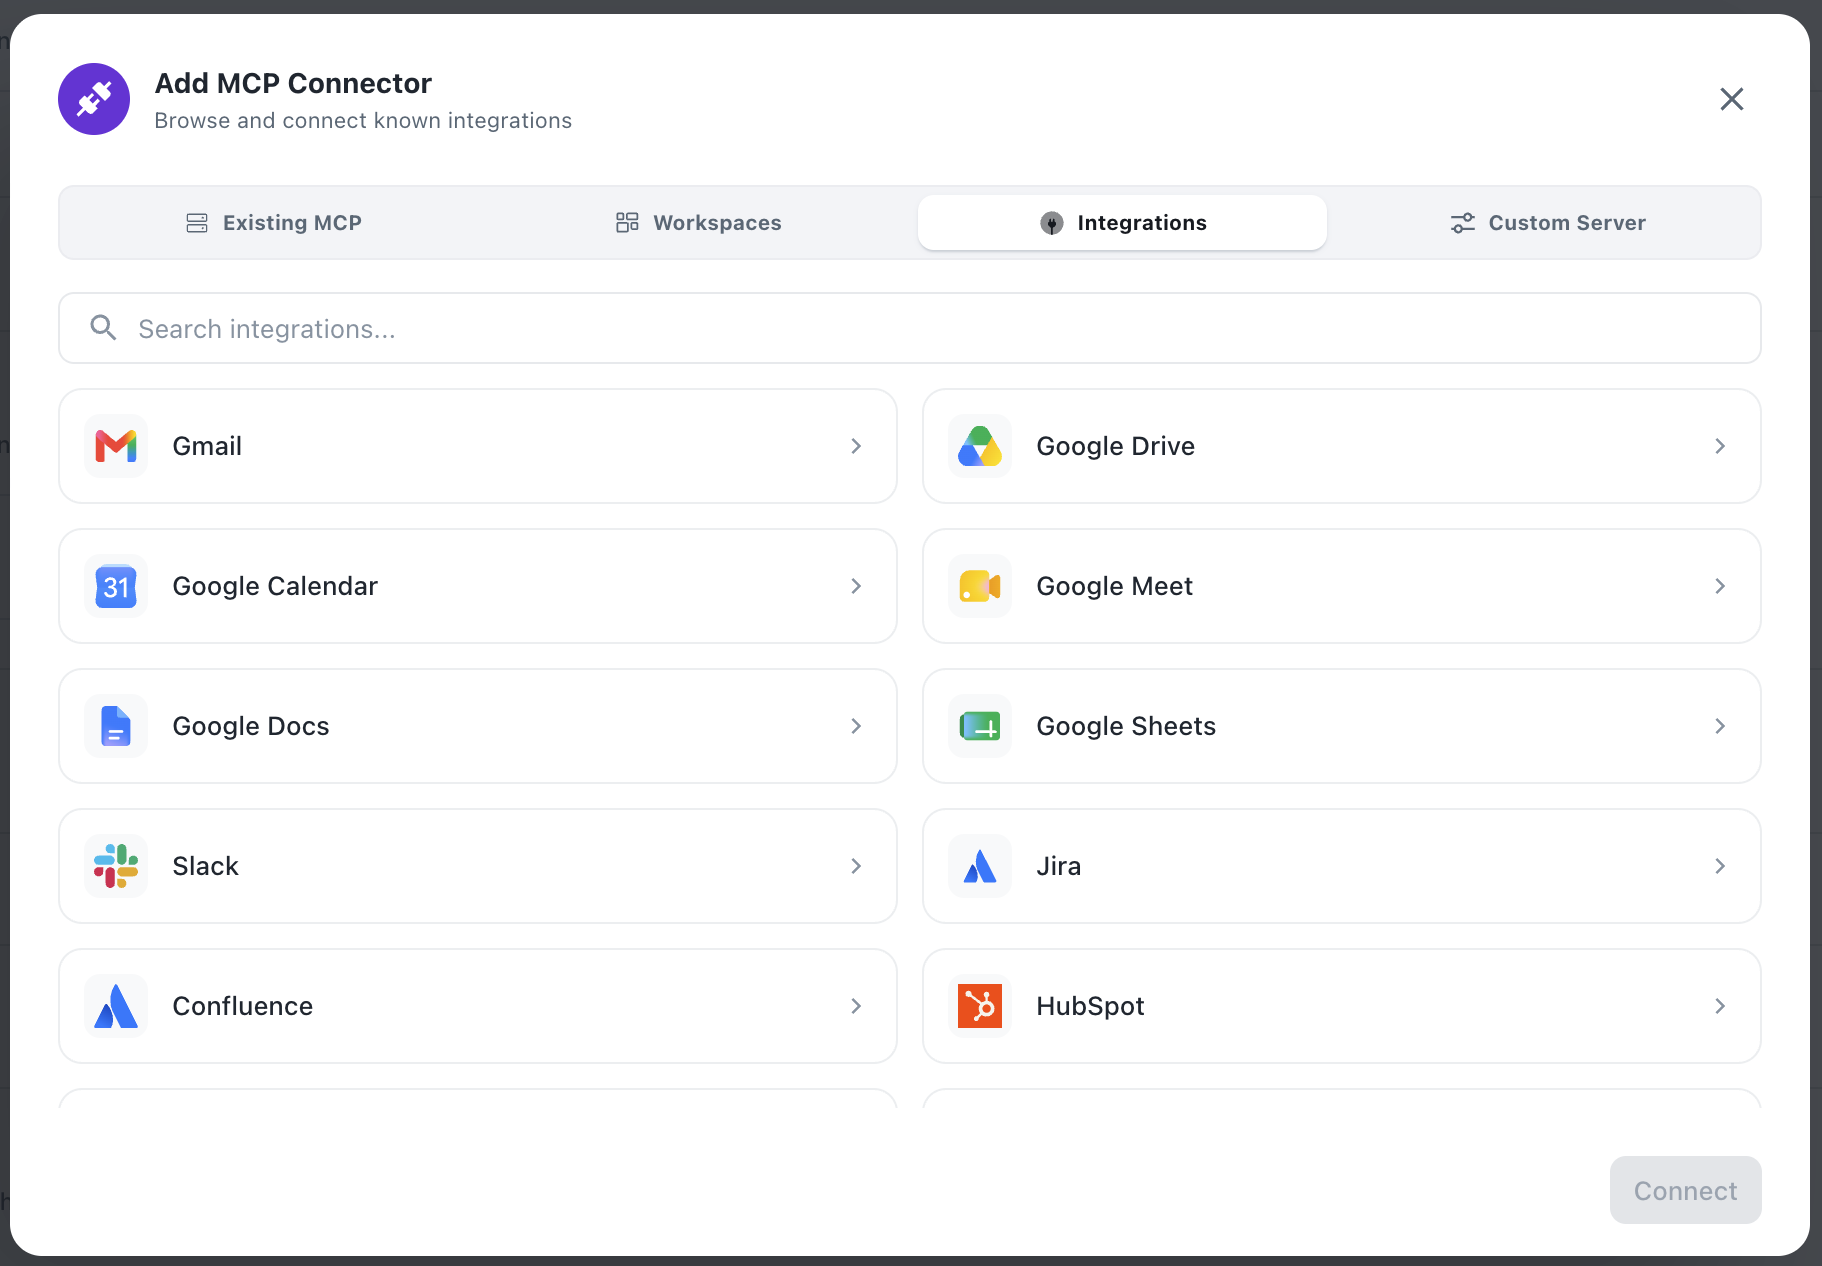Focus the Search integrations field

pyautogui.click(x=910, y=328)
